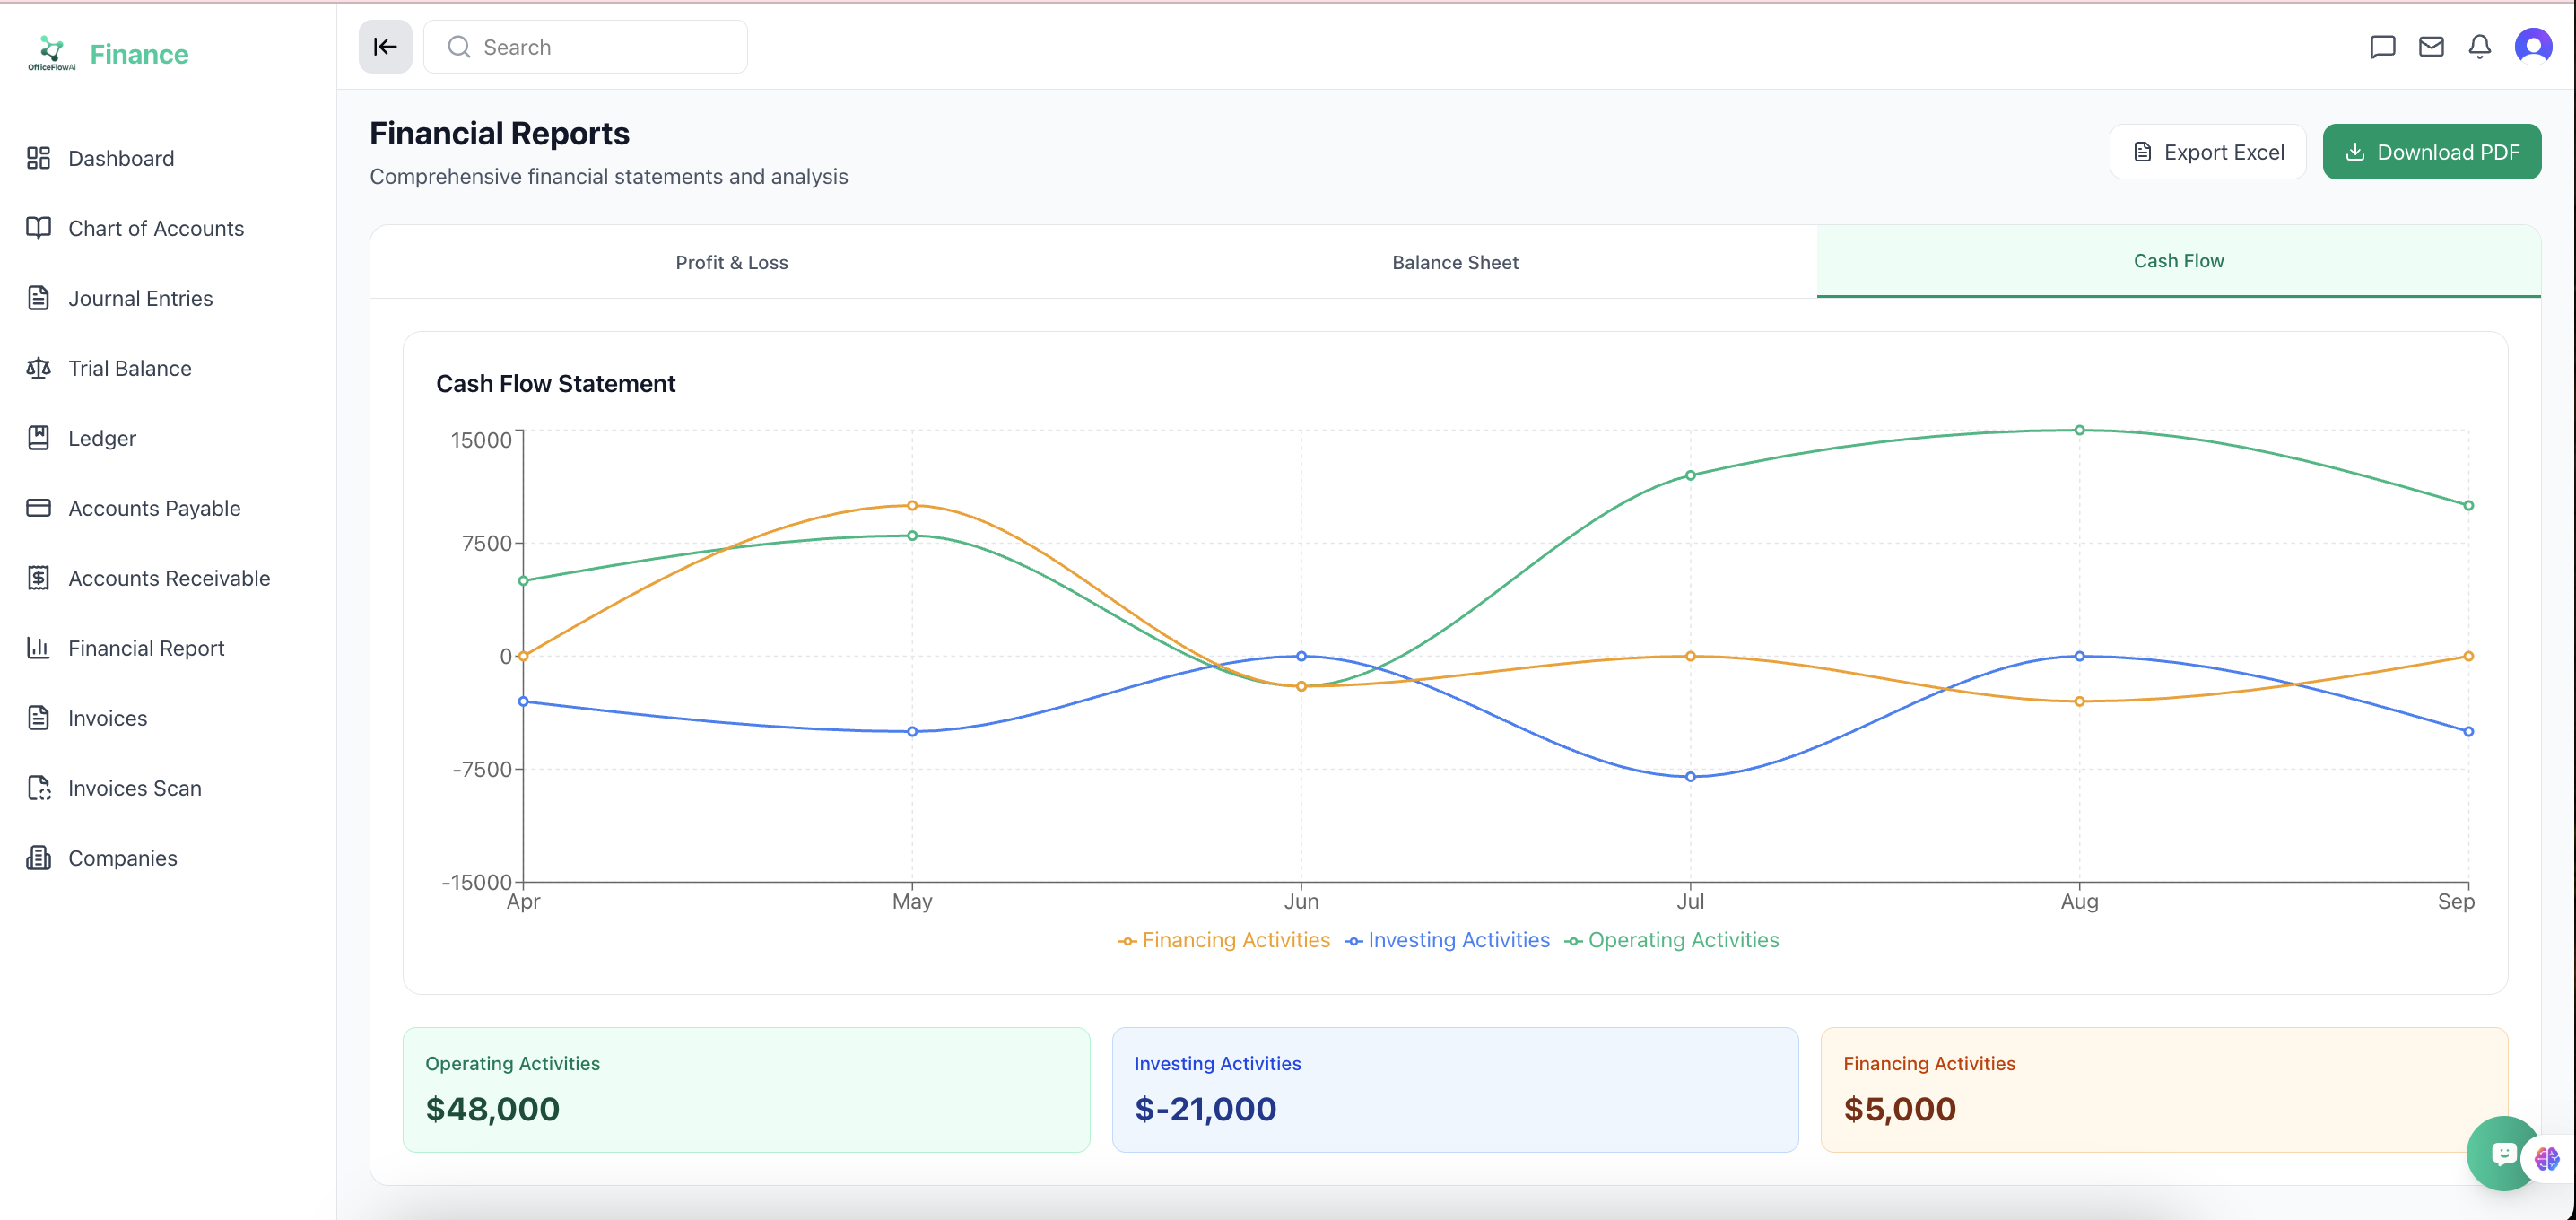Click the Invoices Scan icon
Viewport: 2576px width, 1220px height.
click(x=38, y=788)
